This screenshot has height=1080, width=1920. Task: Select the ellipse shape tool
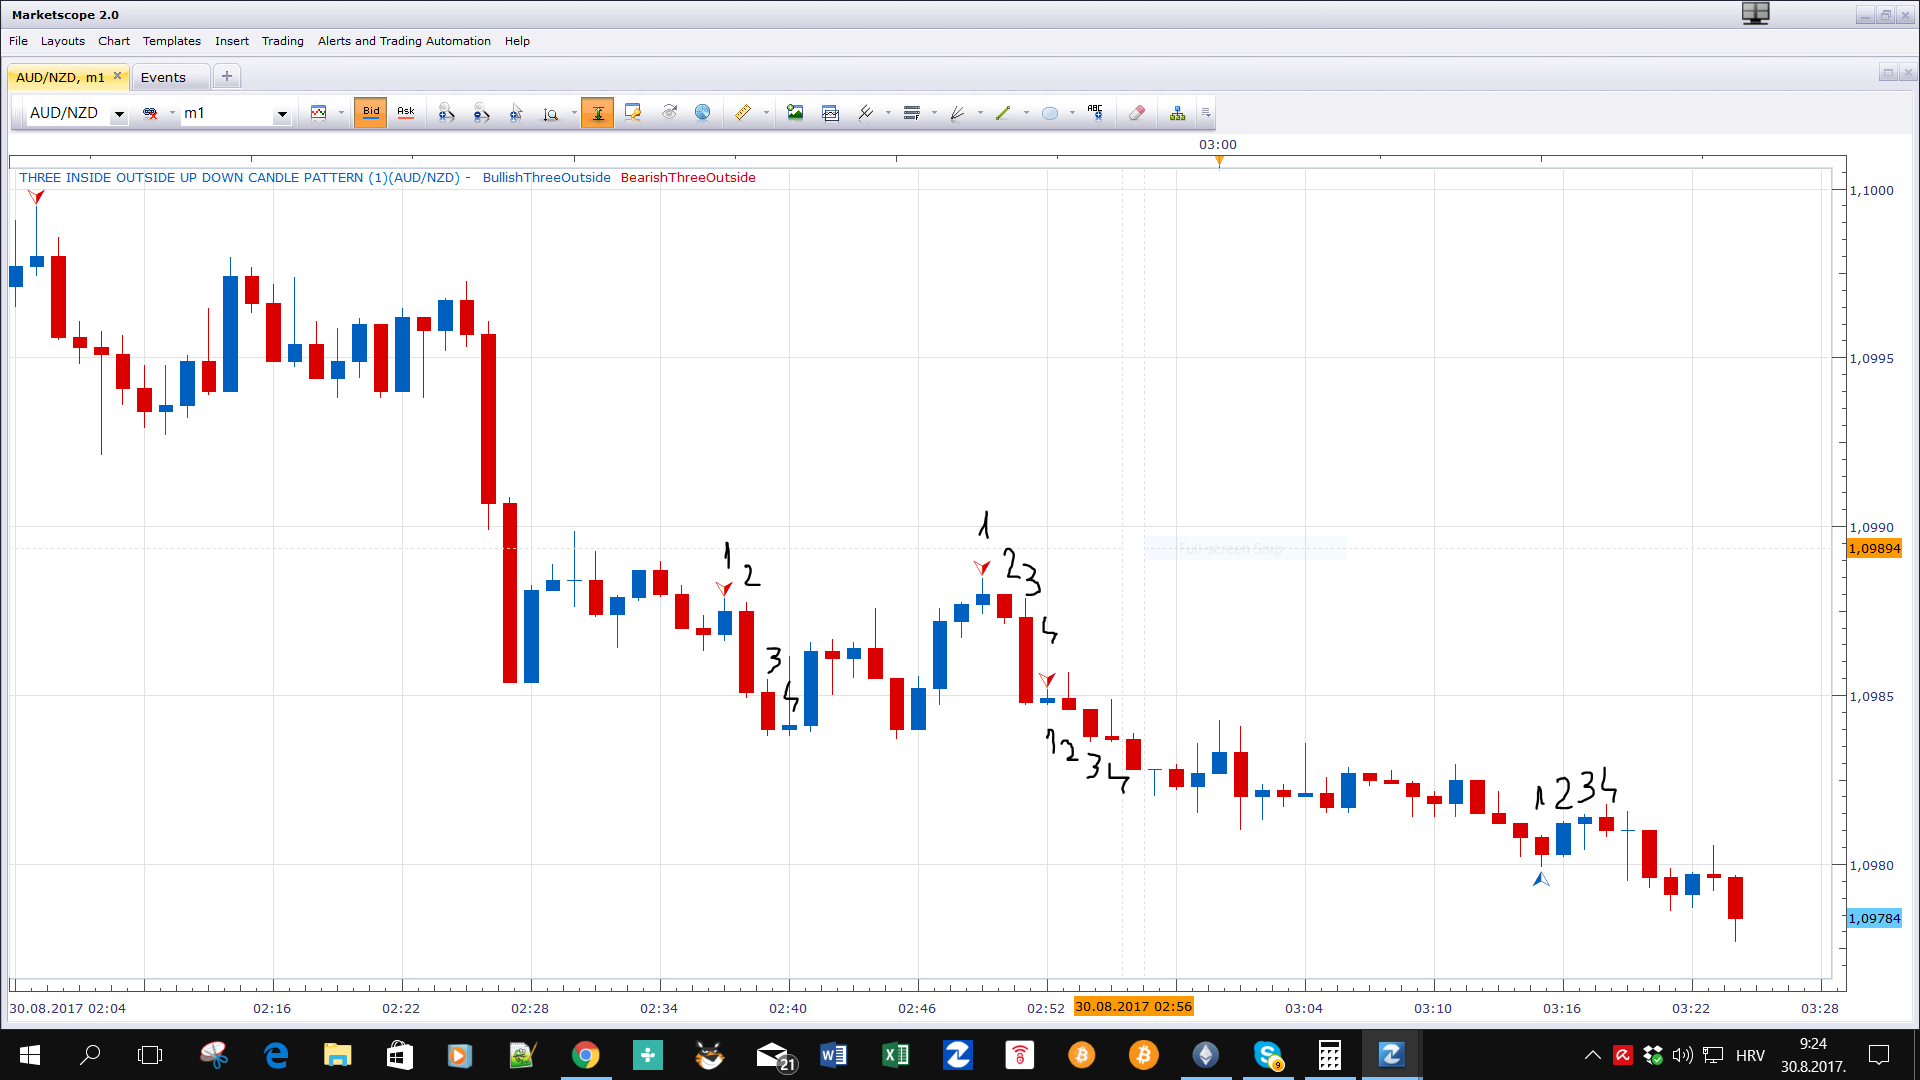pyautogui.click(x=1049, y=113)
